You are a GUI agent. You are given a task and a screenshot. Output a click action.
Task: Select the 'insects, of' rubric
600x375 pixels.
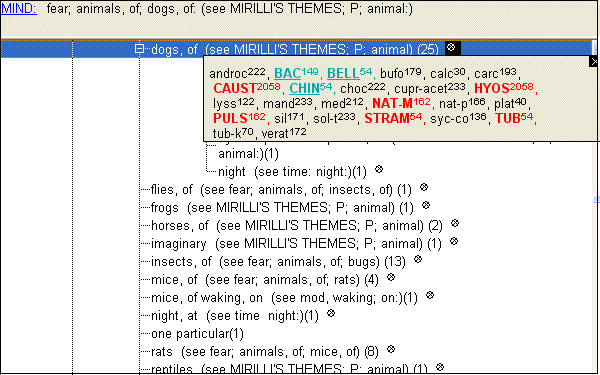[x=278, y=262]
